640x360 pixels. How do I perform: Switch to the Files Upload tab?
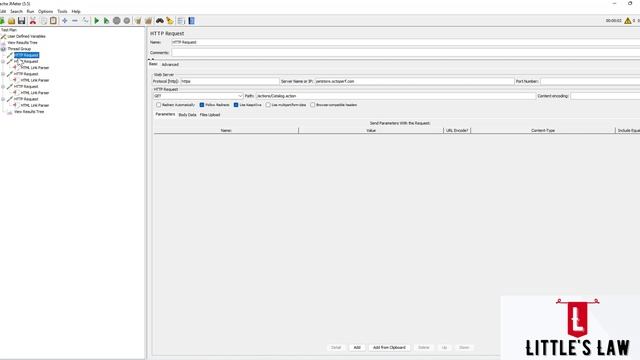tap(210, 115)
